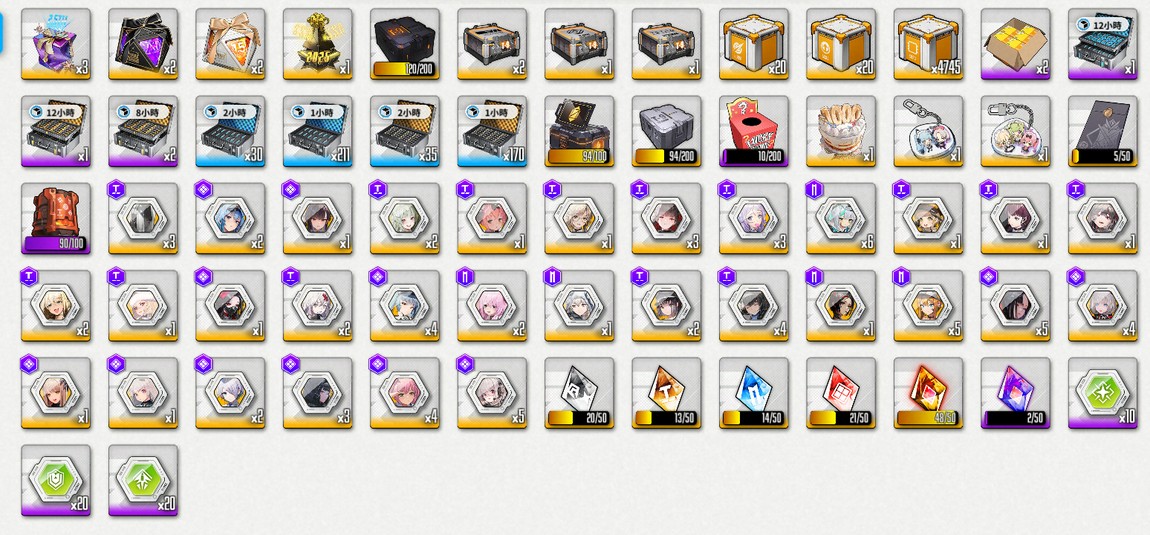This screenshot has height=535, width=1150.
Task: Select the cardboard box item x2
Action: coord(1016,43)
